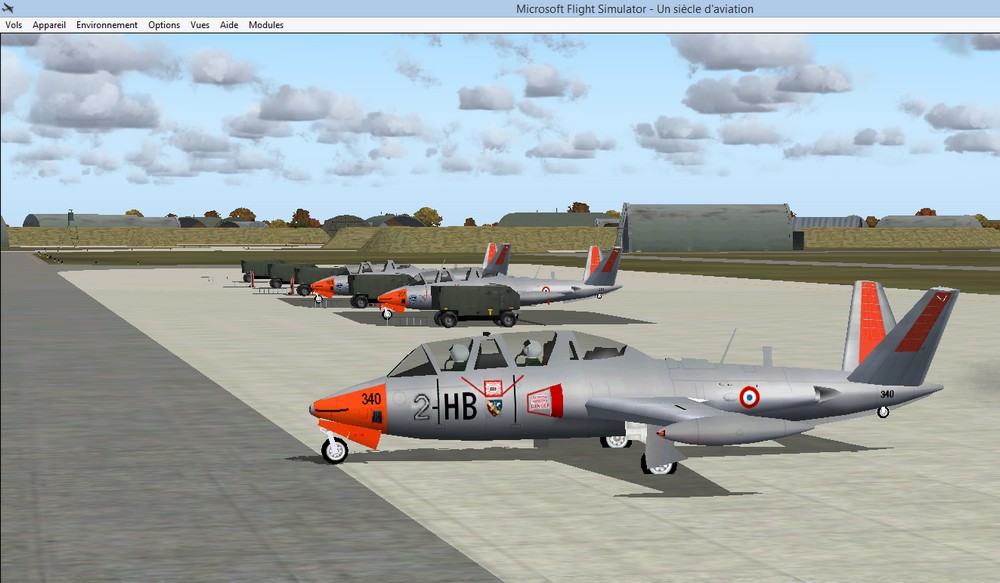The height and width of the screenshot is (583, 1000).
Task: Open the Options menu
Action: [164, 25]
